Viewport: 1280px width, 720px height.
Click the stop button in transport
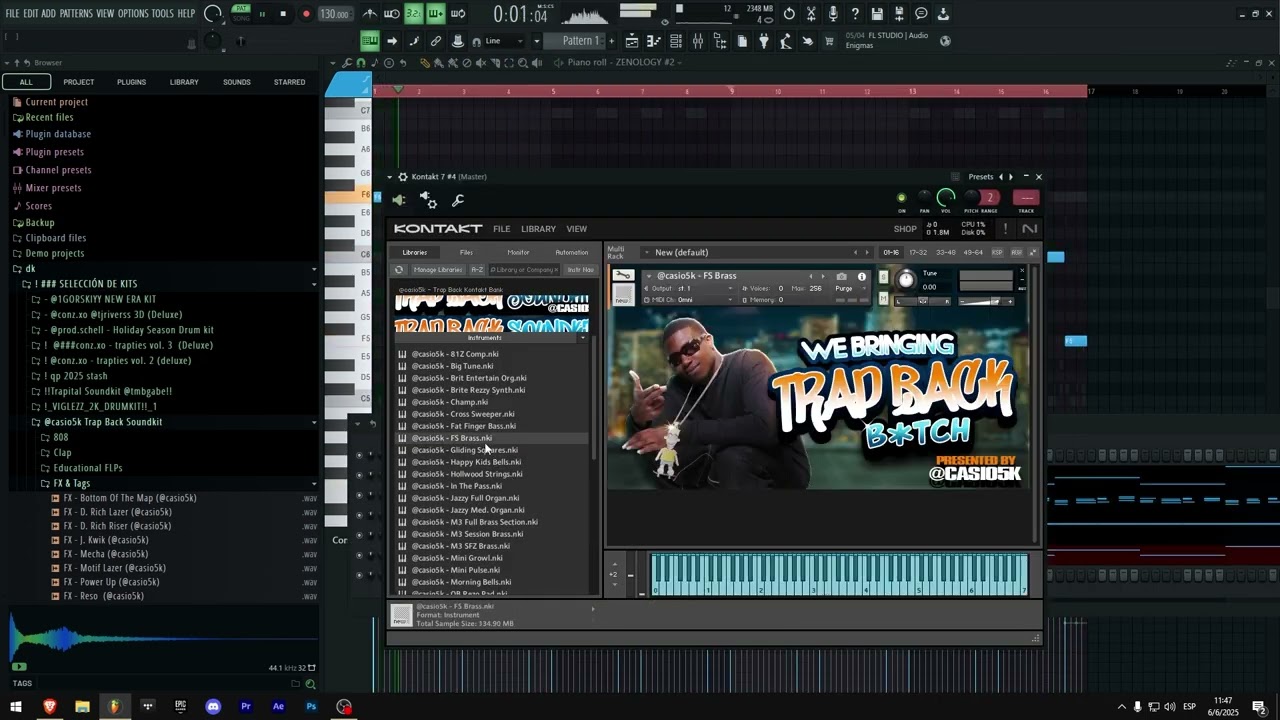click(x=283, y=14)
